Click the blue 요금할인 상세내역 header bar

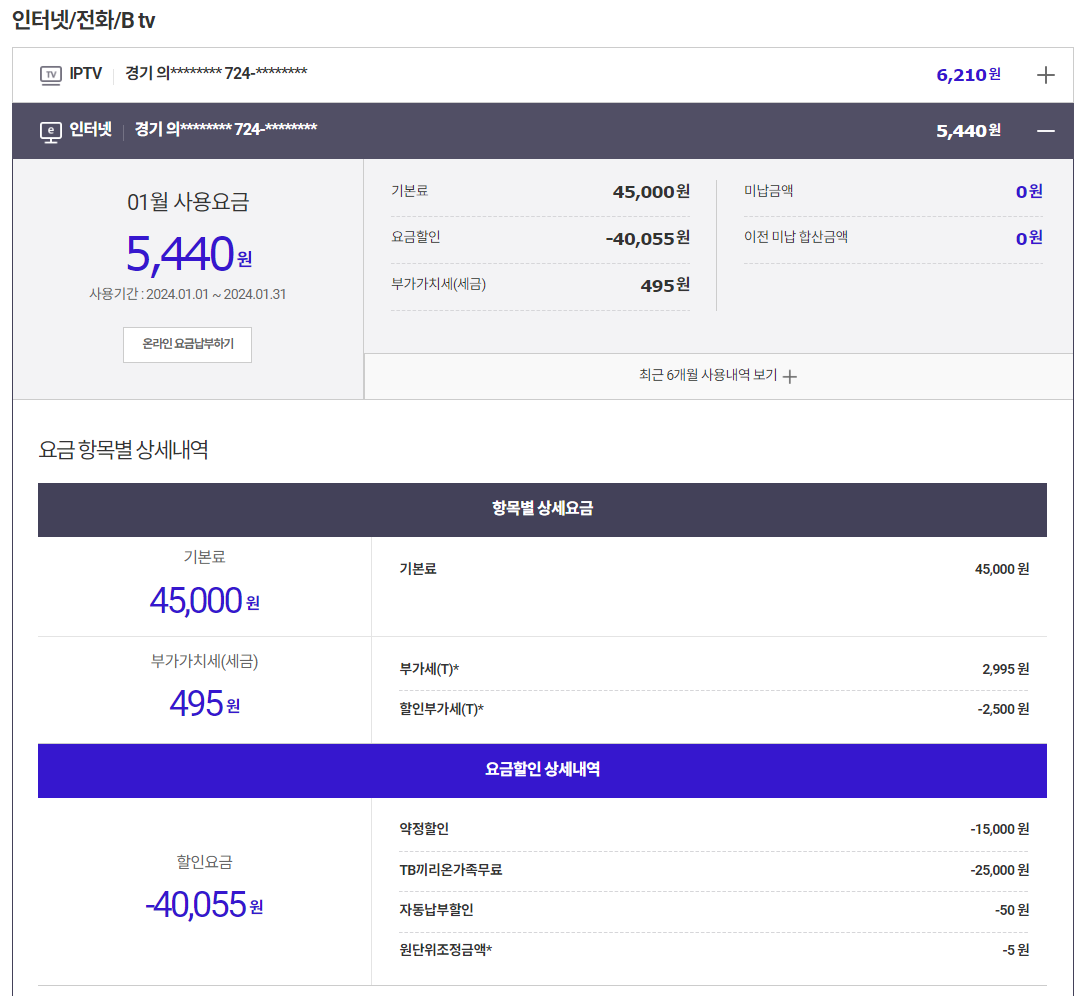(542, 770)
